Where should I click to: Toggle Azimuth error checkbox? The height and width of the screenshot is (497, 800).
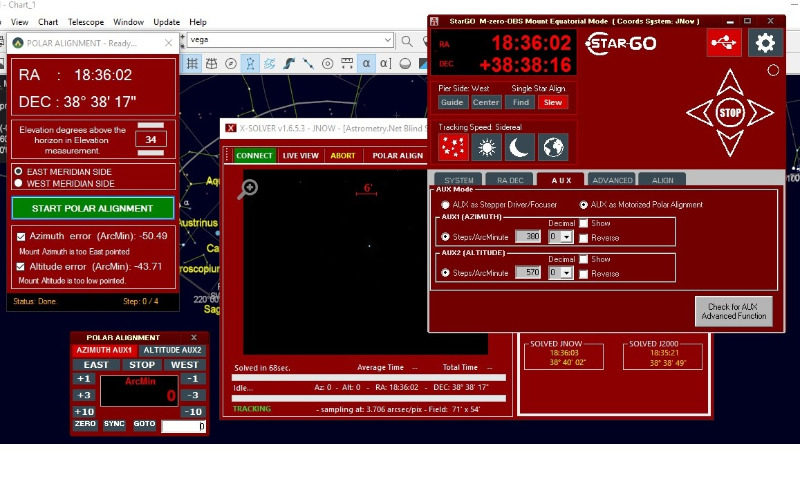tap(21, 236)
